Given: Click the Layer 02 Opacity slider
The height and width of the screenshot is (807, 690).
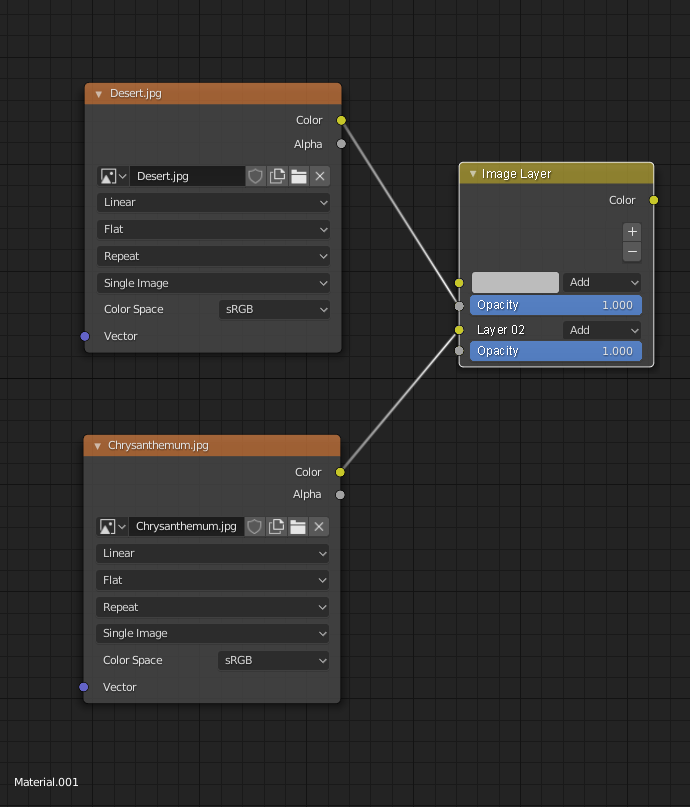Looking at the screenshot, I should point(556,351).
